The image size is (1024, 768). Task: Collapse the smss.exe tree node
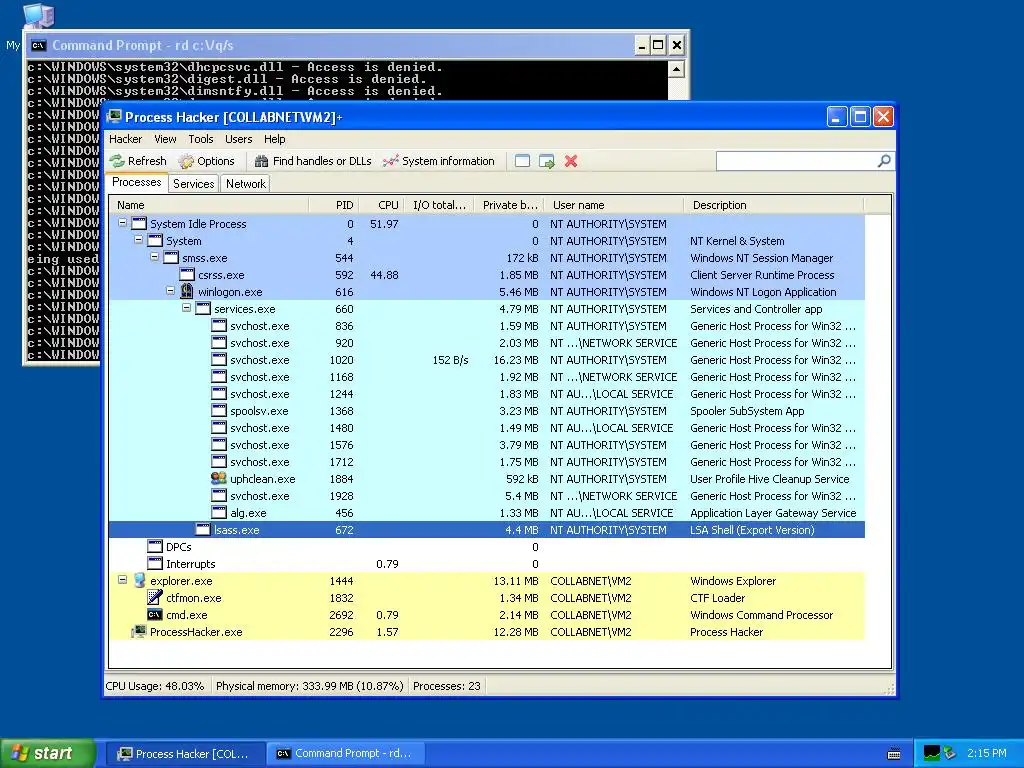click(154, 257)
